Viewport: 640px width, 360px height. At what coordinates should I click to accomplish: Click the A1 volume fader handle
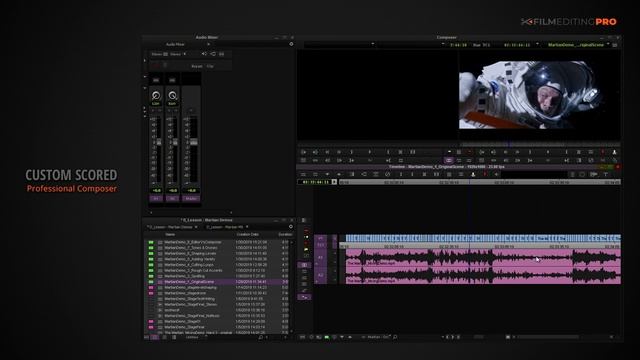pos(159,142)
